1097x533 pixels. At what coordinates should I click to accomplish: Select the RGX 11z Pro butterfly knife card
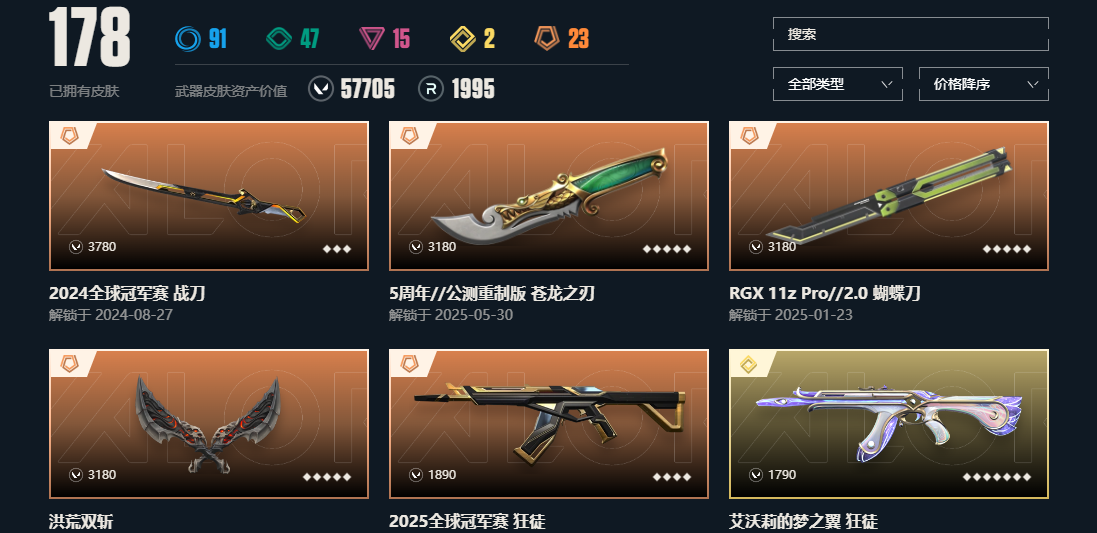click(x=889, y=196)
